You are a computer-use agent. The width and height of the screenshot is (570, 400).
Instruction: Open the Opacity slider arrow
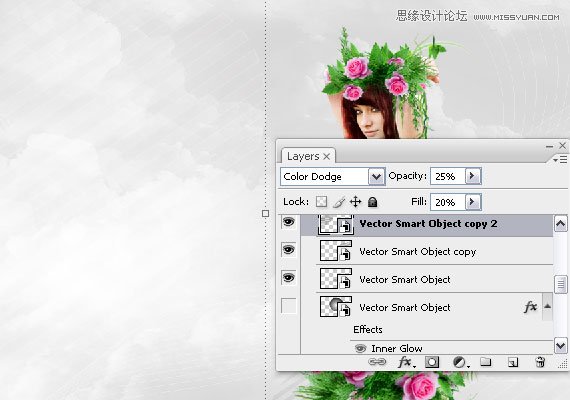473,176
